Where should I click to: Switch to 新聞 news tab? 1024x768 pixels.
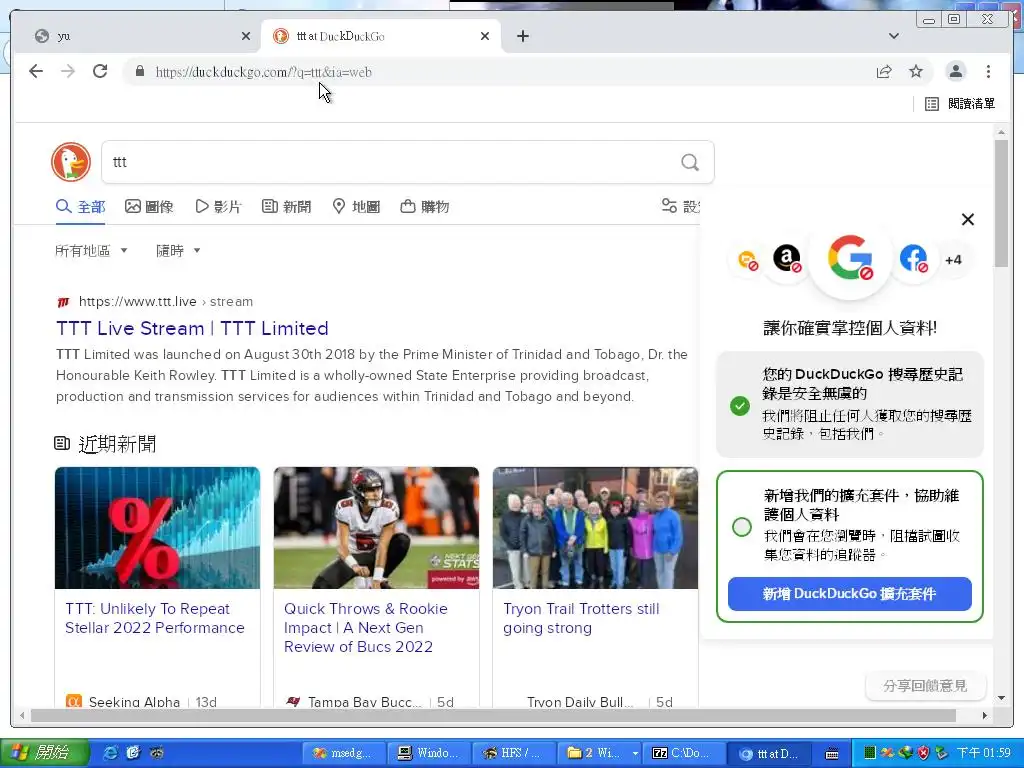(x=287, y=207)
